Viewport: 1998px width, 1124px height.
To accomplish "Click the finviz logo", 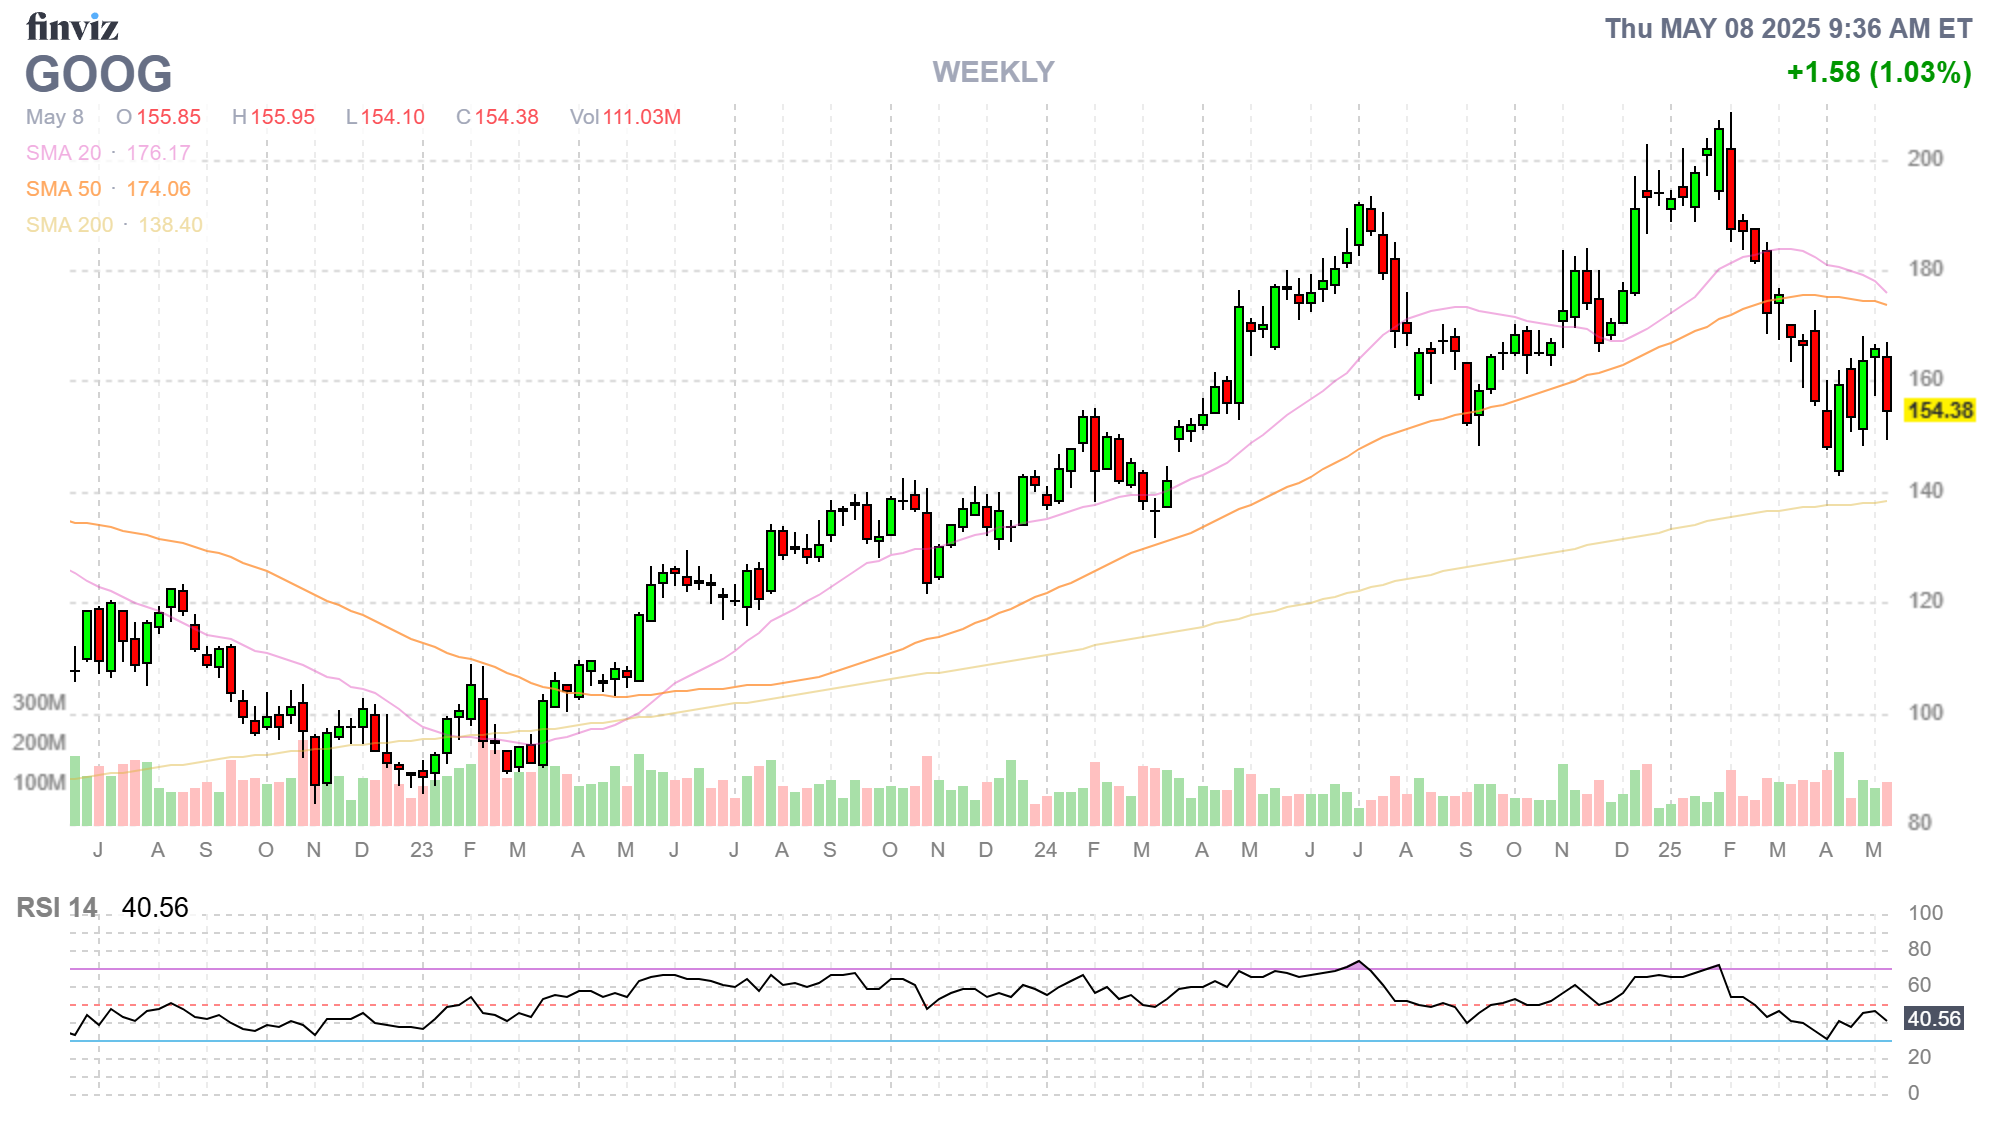I will click(72, 27).
